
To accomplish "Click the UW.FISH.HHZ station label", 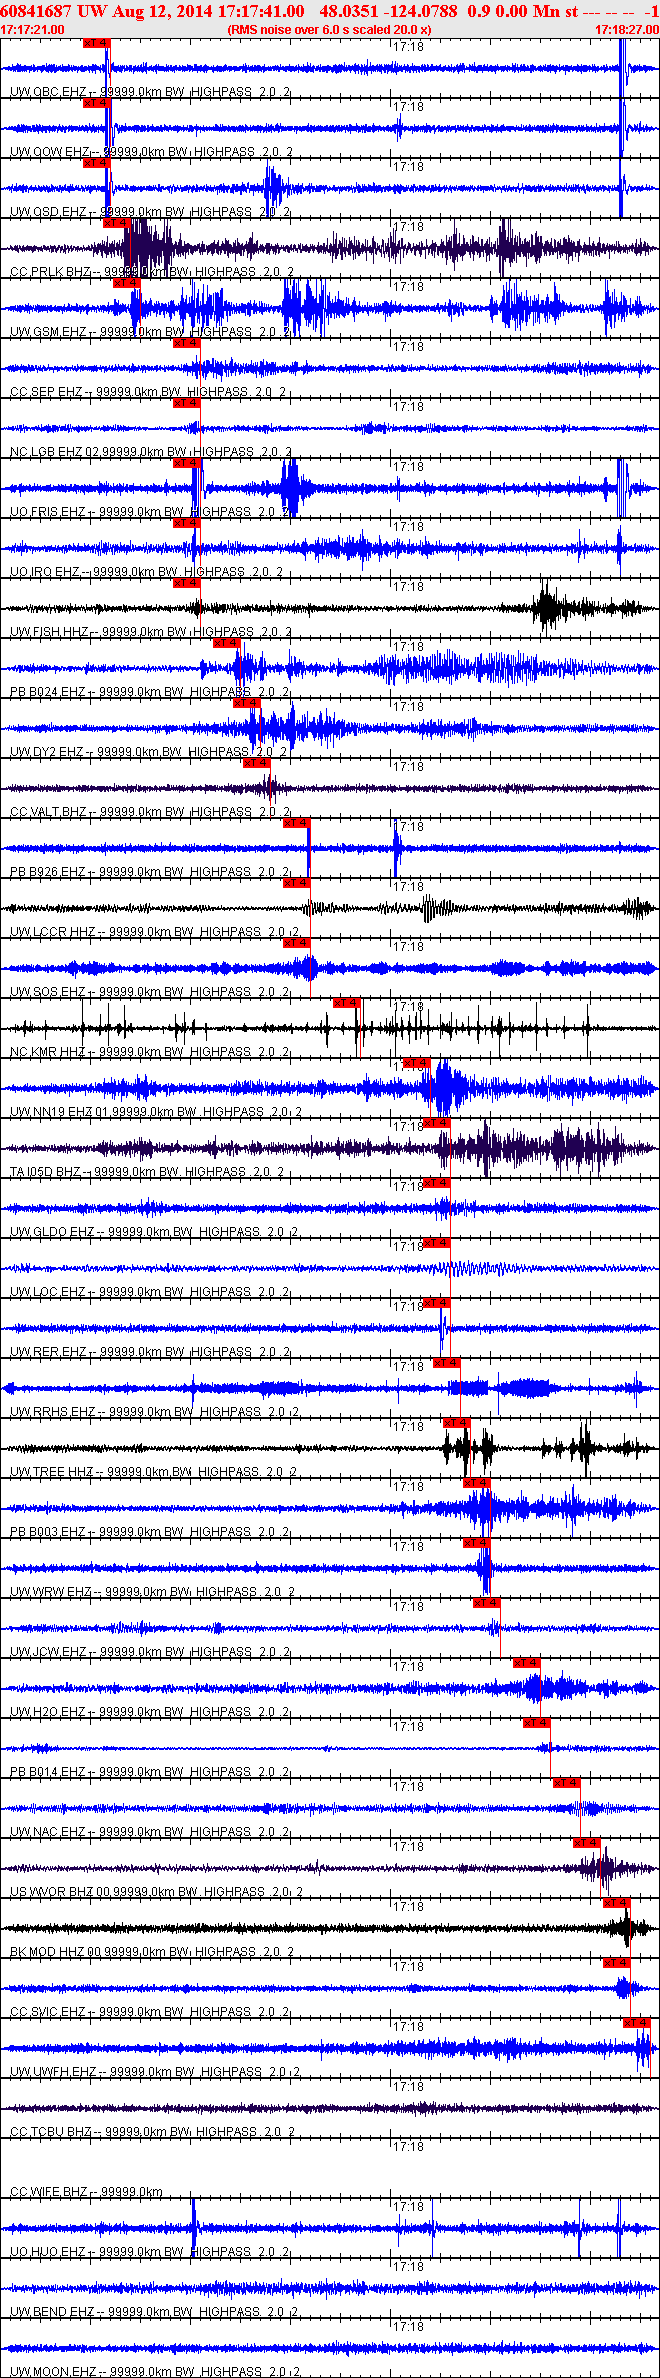I will click(50, 632).
